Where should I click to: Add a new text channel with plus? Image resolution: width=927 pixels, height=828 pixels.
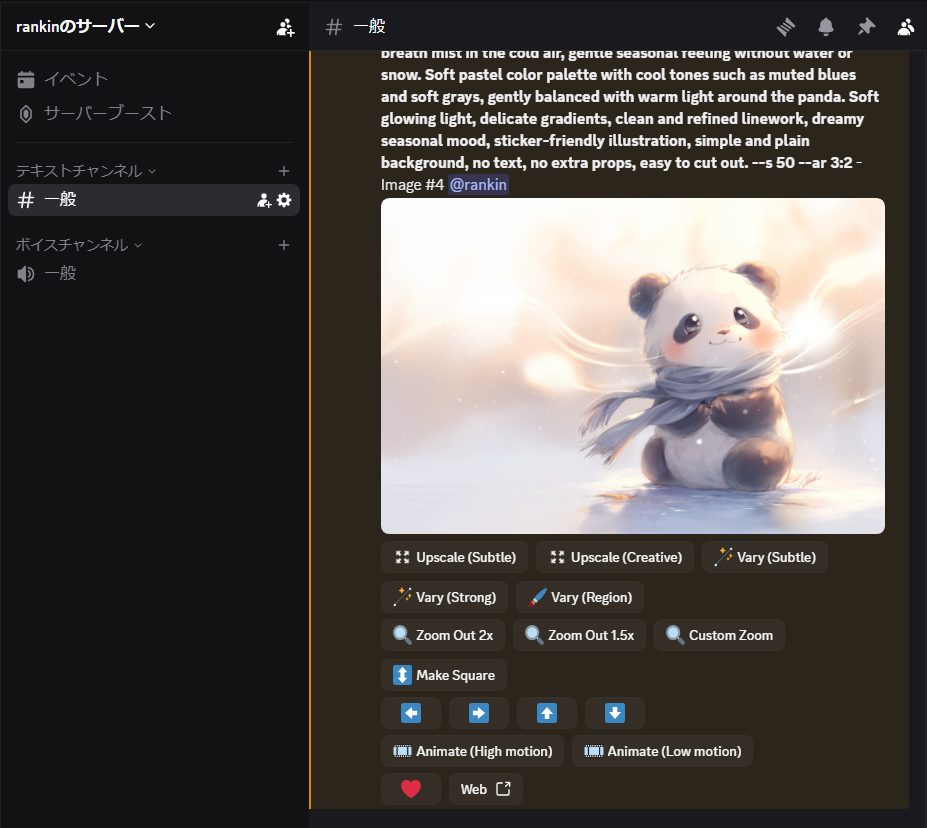pos(284,171)
